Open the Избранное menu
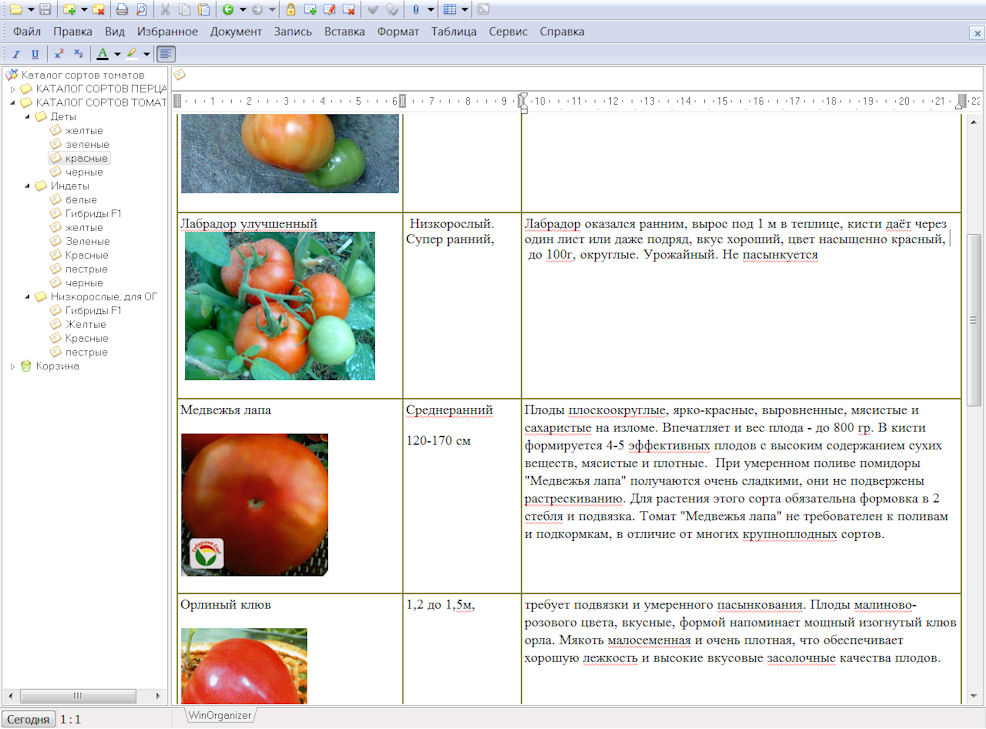Image resolution: width=986 pixels, height=729 pixels. [x=167, y=31]
